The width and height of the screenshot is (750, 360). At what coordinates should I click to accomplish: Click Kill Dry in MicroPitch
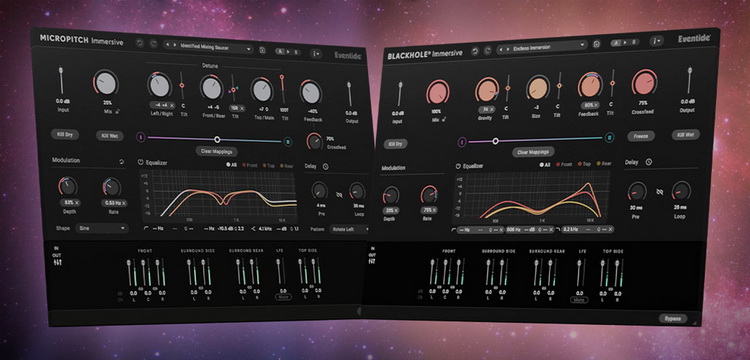[65, 134]
